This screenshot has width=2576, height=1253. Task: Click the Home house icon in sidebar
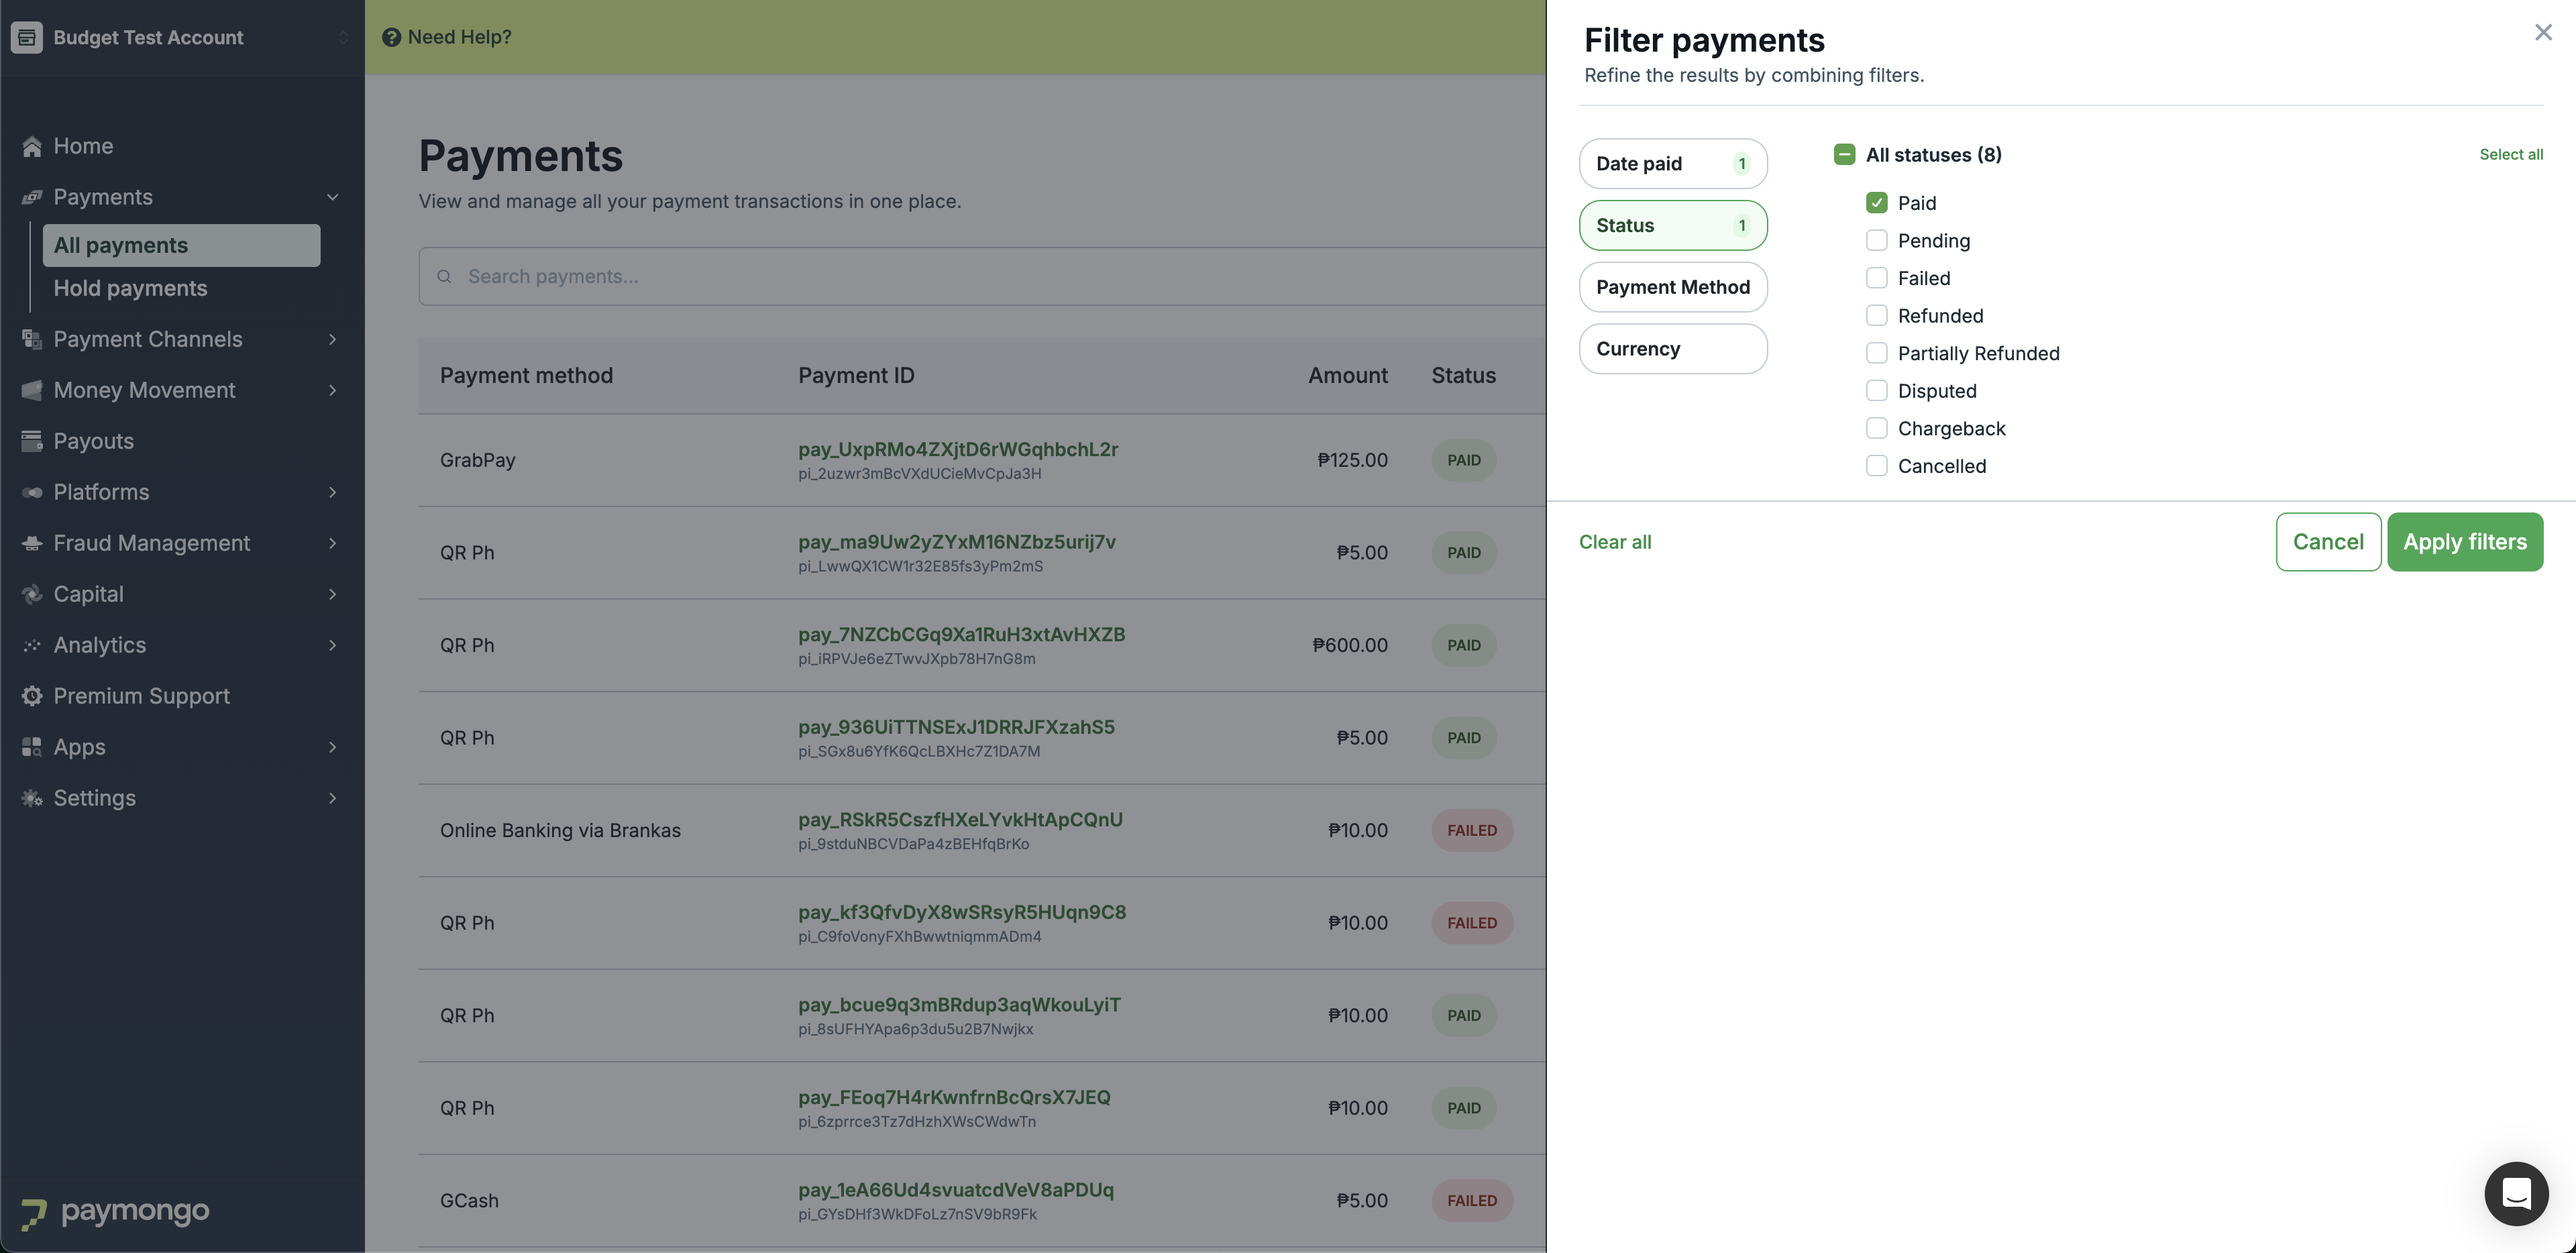tap(32, 147)
